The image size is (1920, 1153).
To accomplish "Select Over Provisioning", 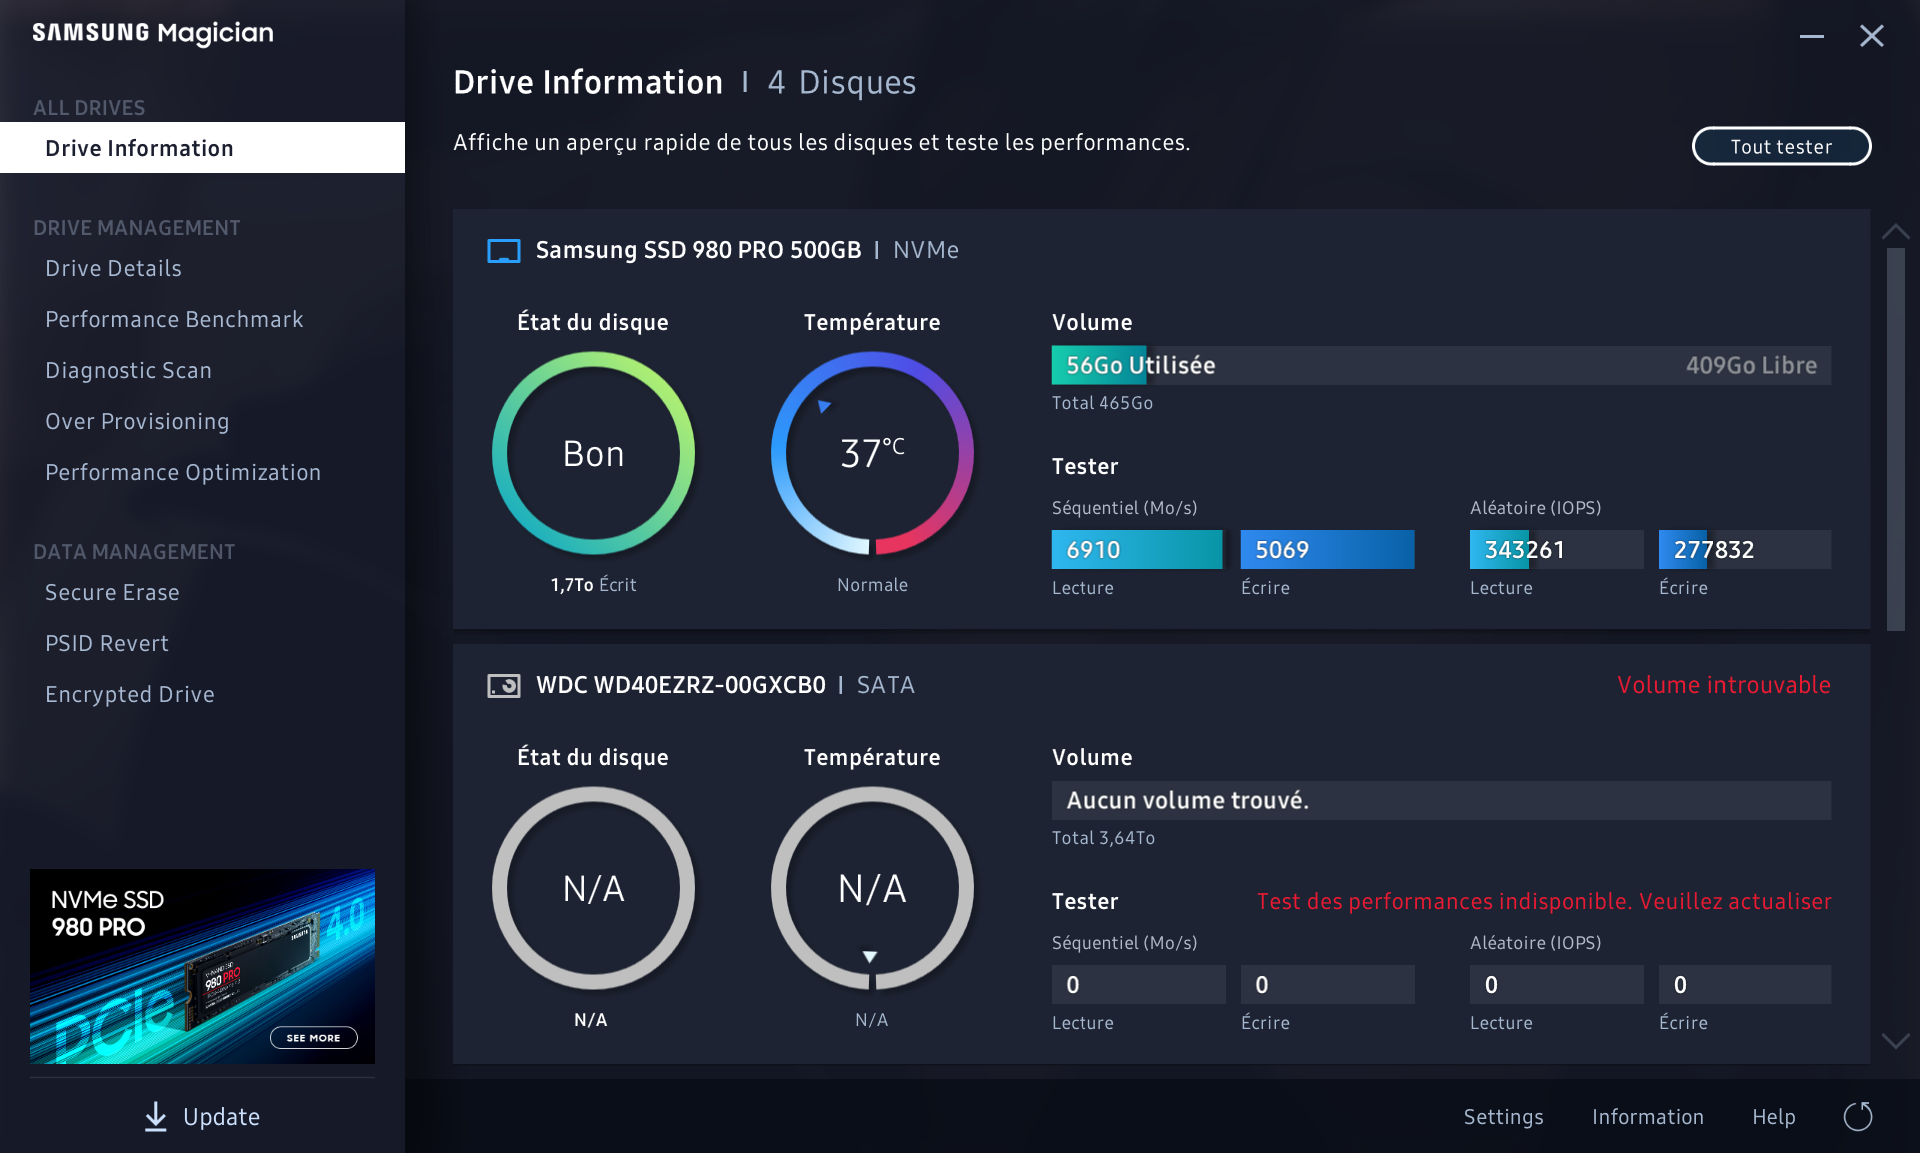I will tap(137, 421).
